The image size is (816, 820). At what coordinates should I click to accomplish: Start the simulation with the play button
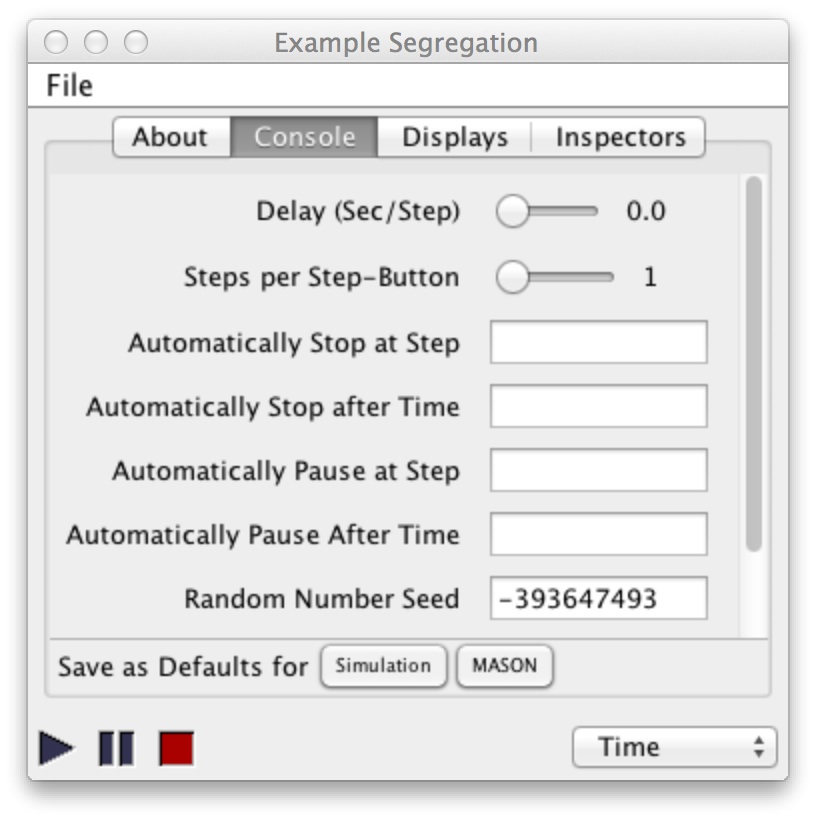pyautogui.click(x=56, y=748)
